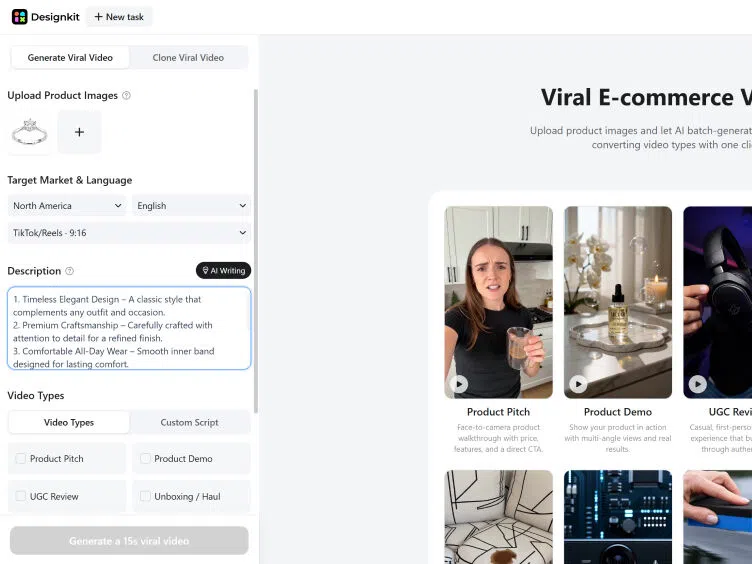Open the North America market dropdown
This screenshot has width=752, height=564.
click(67, 206)
